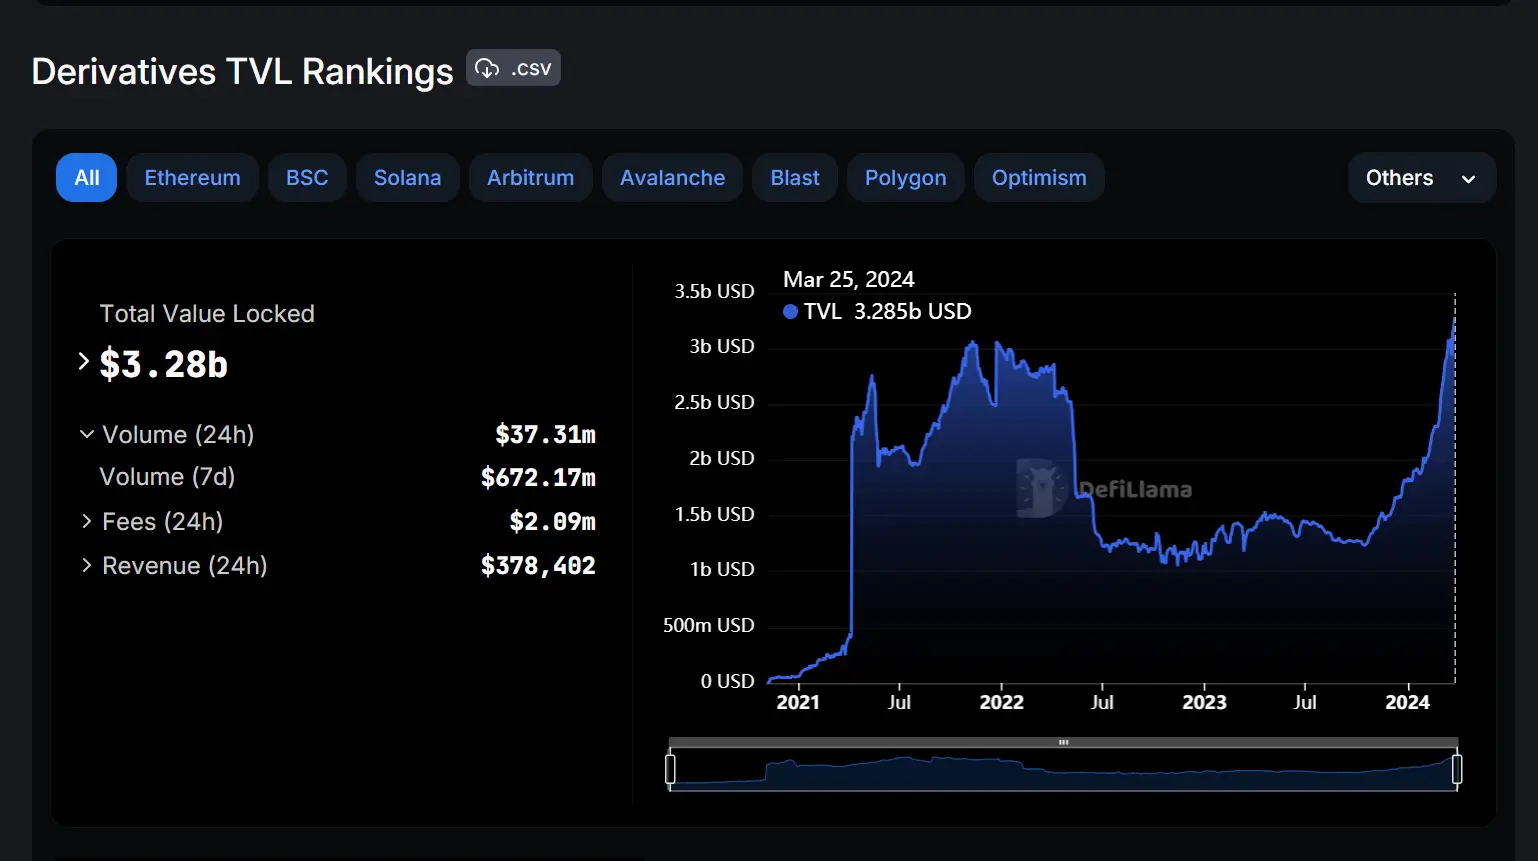Select the All chains filter

click(86, 177)
